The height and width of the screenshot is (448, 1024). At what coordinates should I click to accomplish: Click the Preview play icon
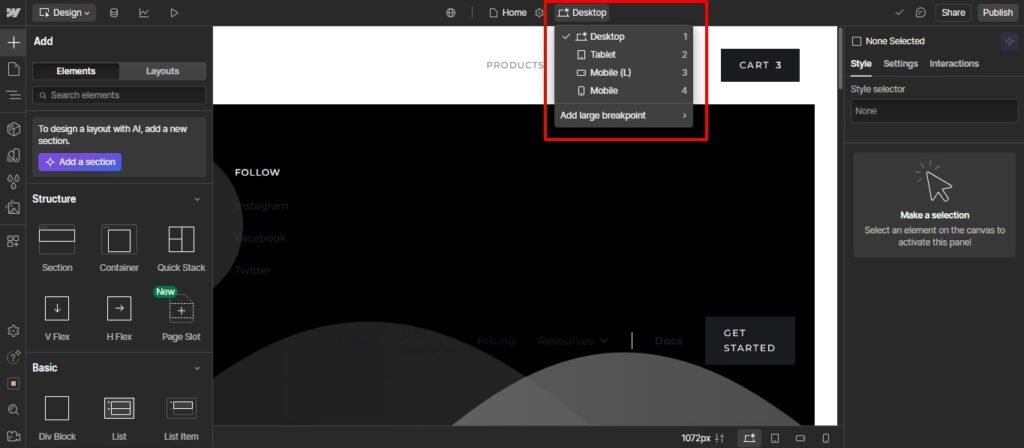coord(174,12)
